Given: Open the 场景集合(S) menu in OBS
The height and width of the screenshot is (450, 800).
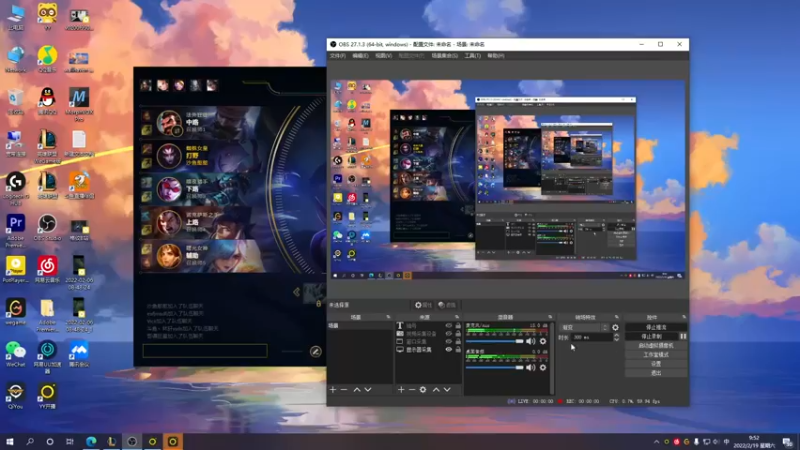Looking at the screenshot, I should [x=445, y=56].
